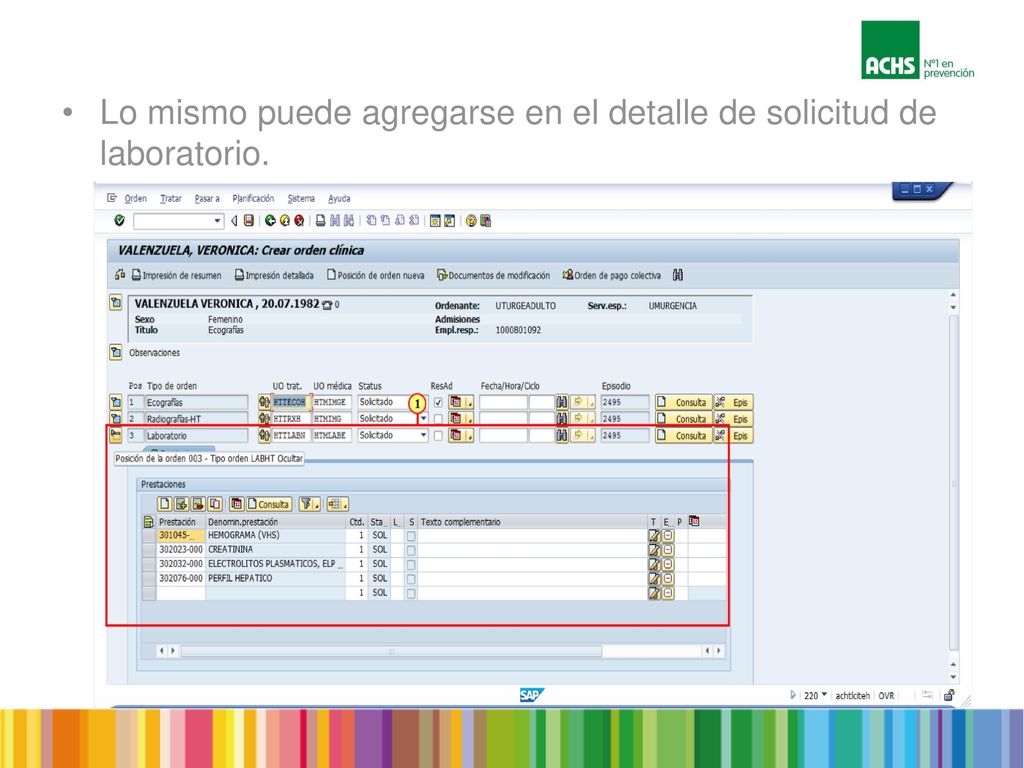Click the lock icon in the status bar
The image size is (1024, 768).
[949, 695]
